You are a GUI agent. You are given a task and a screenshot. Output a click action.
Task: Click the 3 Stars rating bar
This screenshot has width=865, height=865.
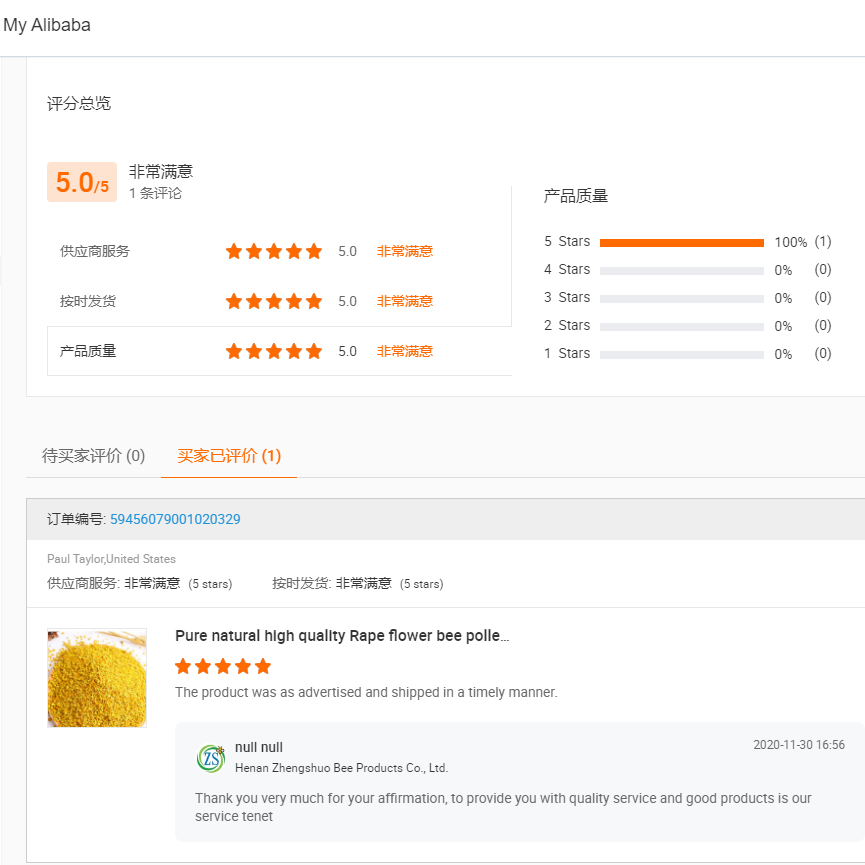tap(681, 298)
